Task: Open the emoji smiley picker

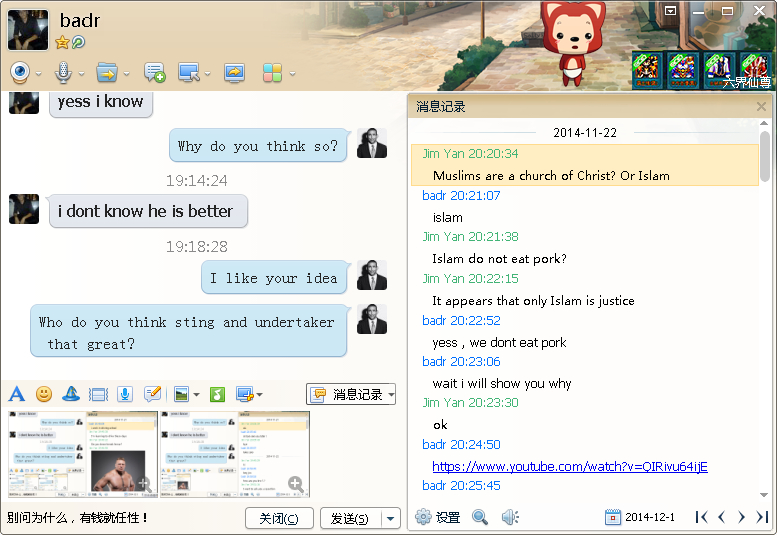Action: 44,394
